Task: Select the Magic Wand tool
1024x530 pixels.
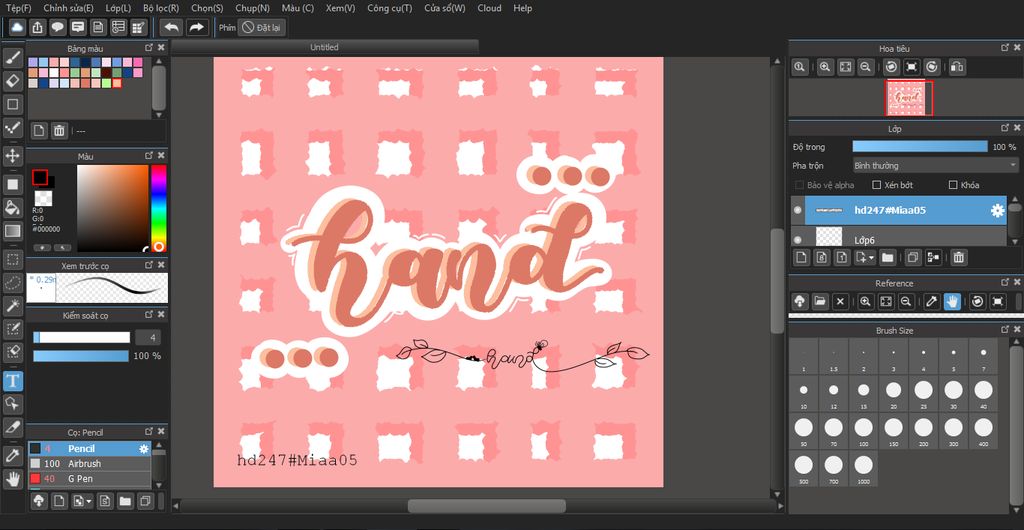Action: click(x=12, y=305)
